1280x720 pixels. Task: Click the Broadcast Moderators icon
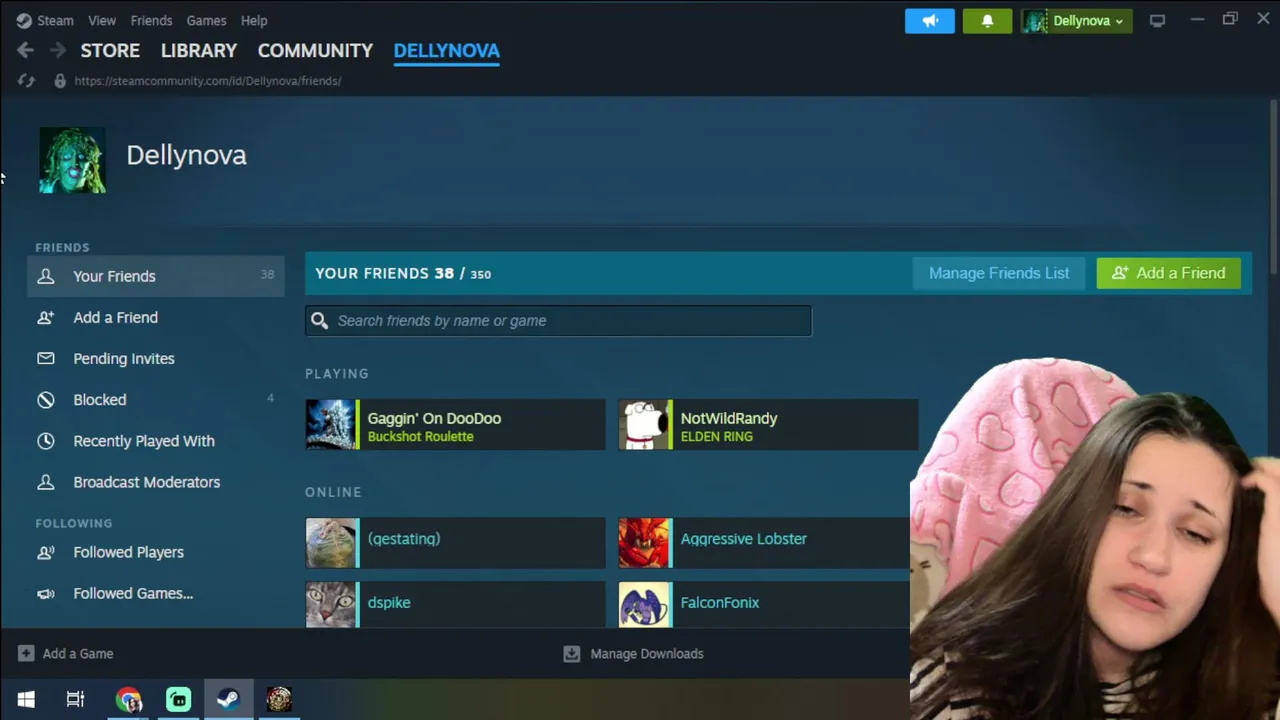point(46,482)
